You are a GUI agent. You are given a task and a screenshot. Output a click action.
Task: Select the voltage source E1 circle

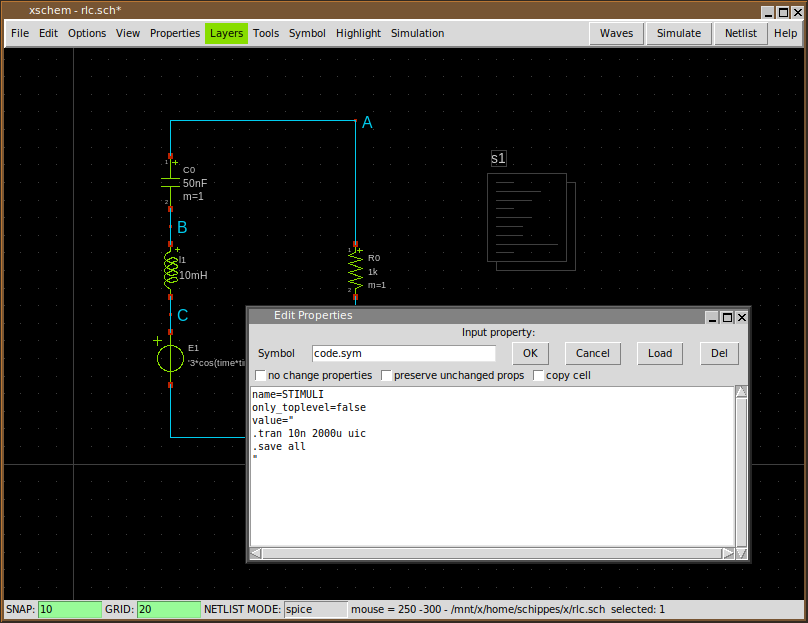[x=171, y=358]
